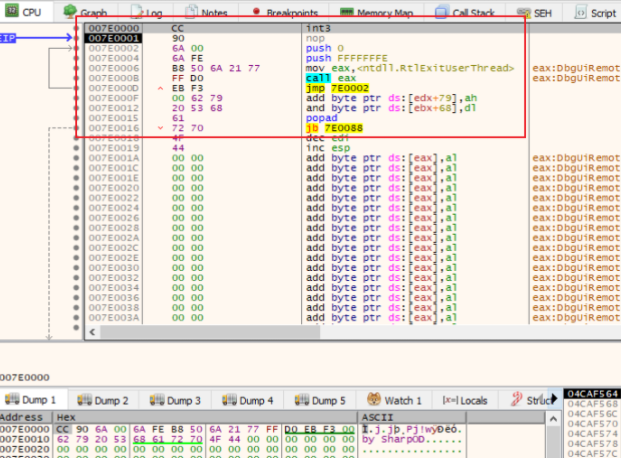Viewport: 621px width, 458px height.
Task: Click the Script page icon
Action: pos(581,12)
